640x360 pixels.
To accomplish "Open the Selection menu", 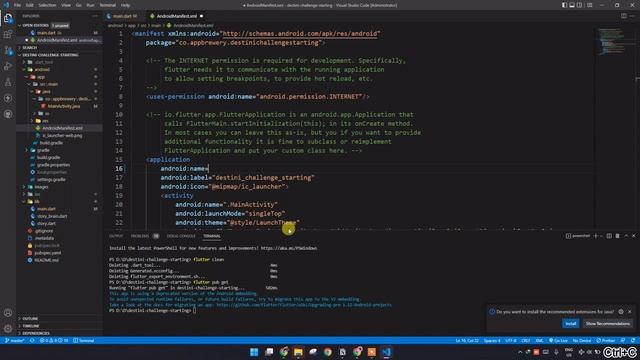I will pos(47,5).
